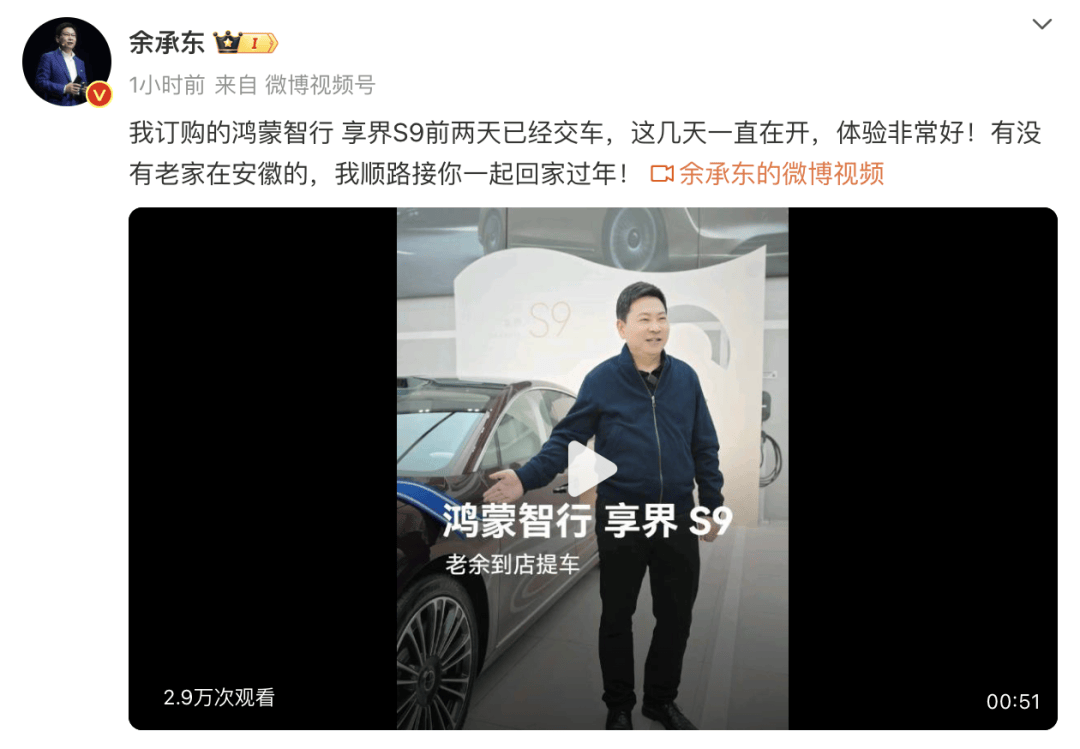Click the gold crown membership icon
This screenshot has width=1080, height=749.
(x=227, y=43)
